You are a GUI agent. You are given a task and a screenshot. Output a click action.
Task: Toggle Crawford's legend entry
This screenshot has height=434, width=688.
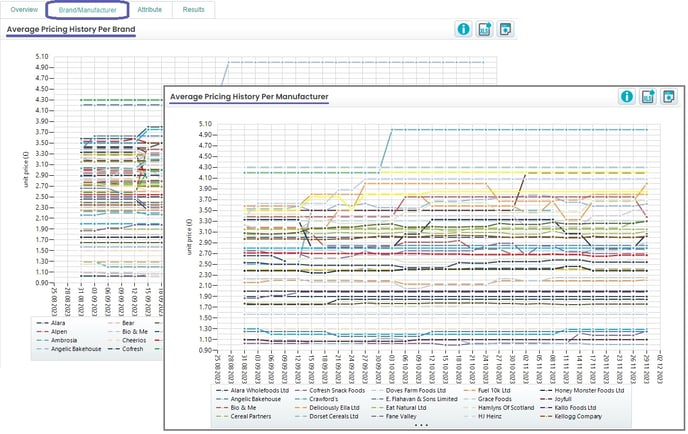coord(317,399)
